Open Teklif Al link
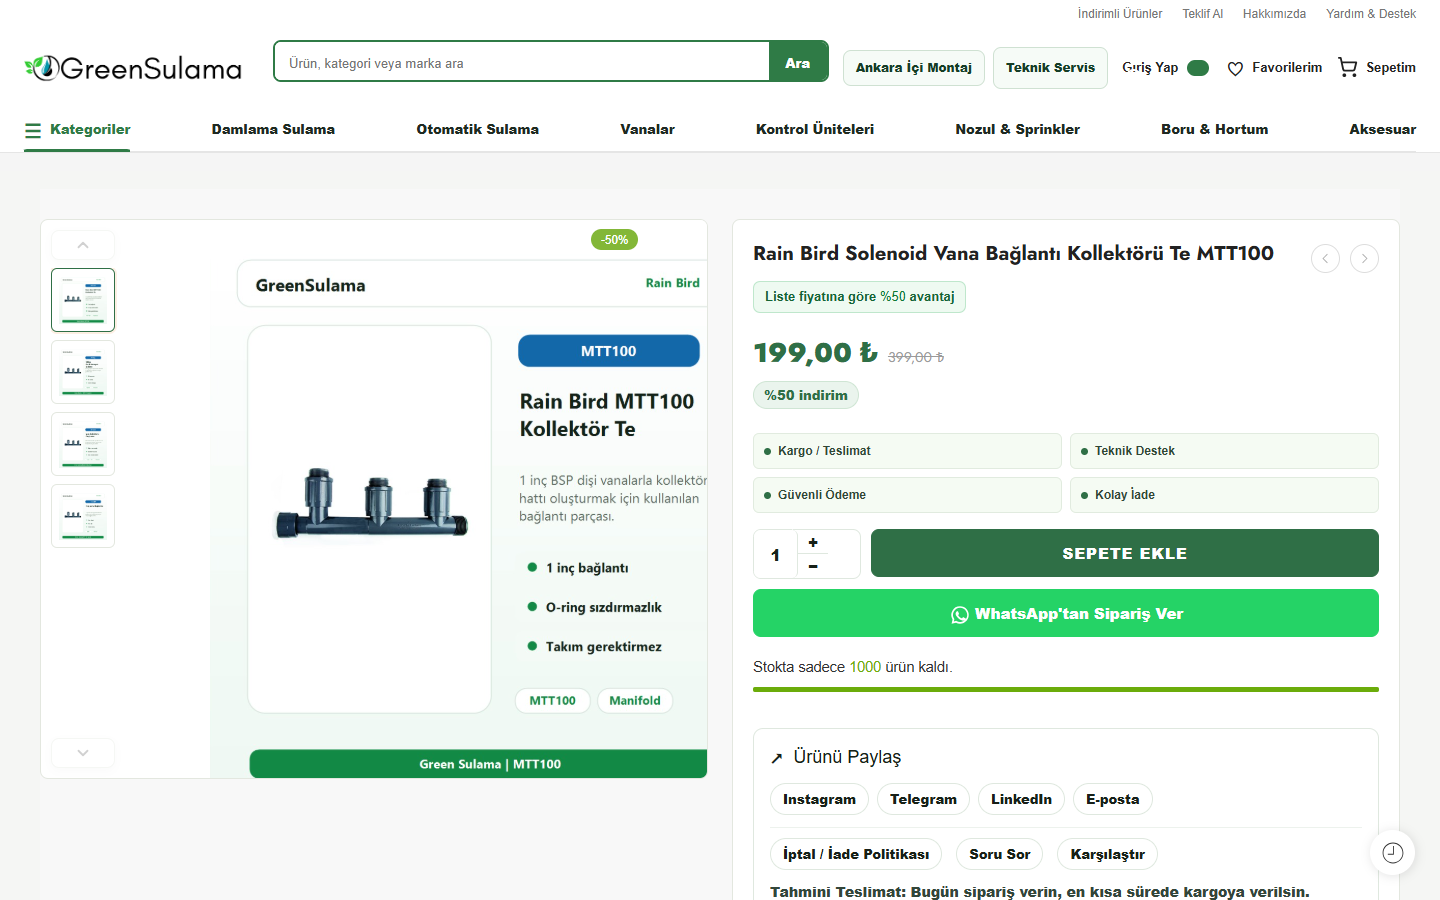This screenshot has height=900, width=1440. pyautogui.click(x=1203, y=14)
